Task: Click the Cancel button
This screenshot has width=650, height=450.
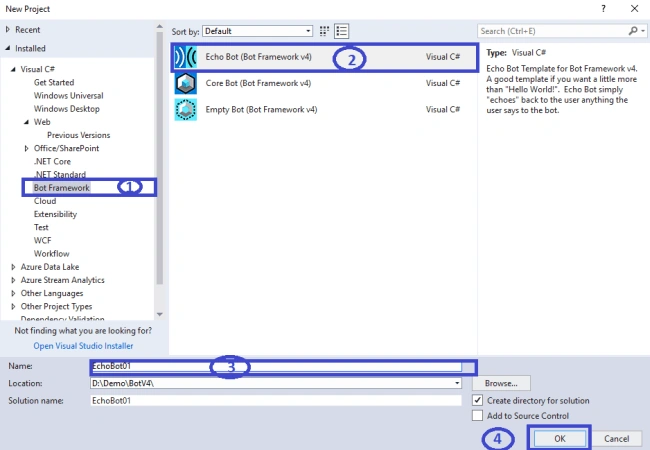Action: (616, 439)
